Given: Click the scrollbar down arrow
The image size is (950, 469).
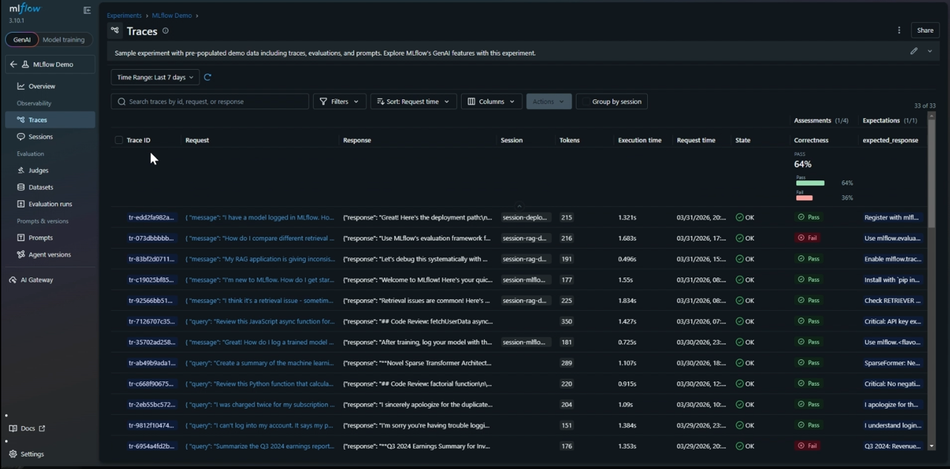Looking at the screenshot, I should coord(931,446).
